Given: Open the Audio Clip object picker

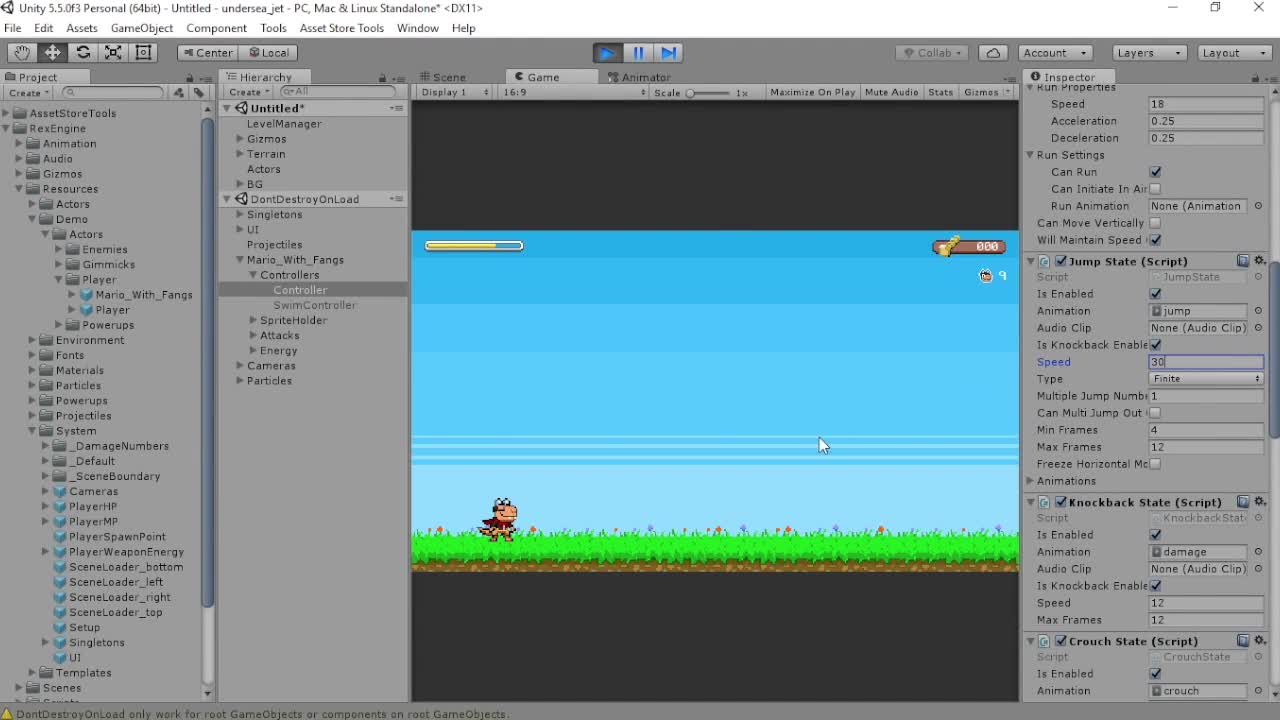Looking at the screenshot, I should click(x=1259, y=328).
